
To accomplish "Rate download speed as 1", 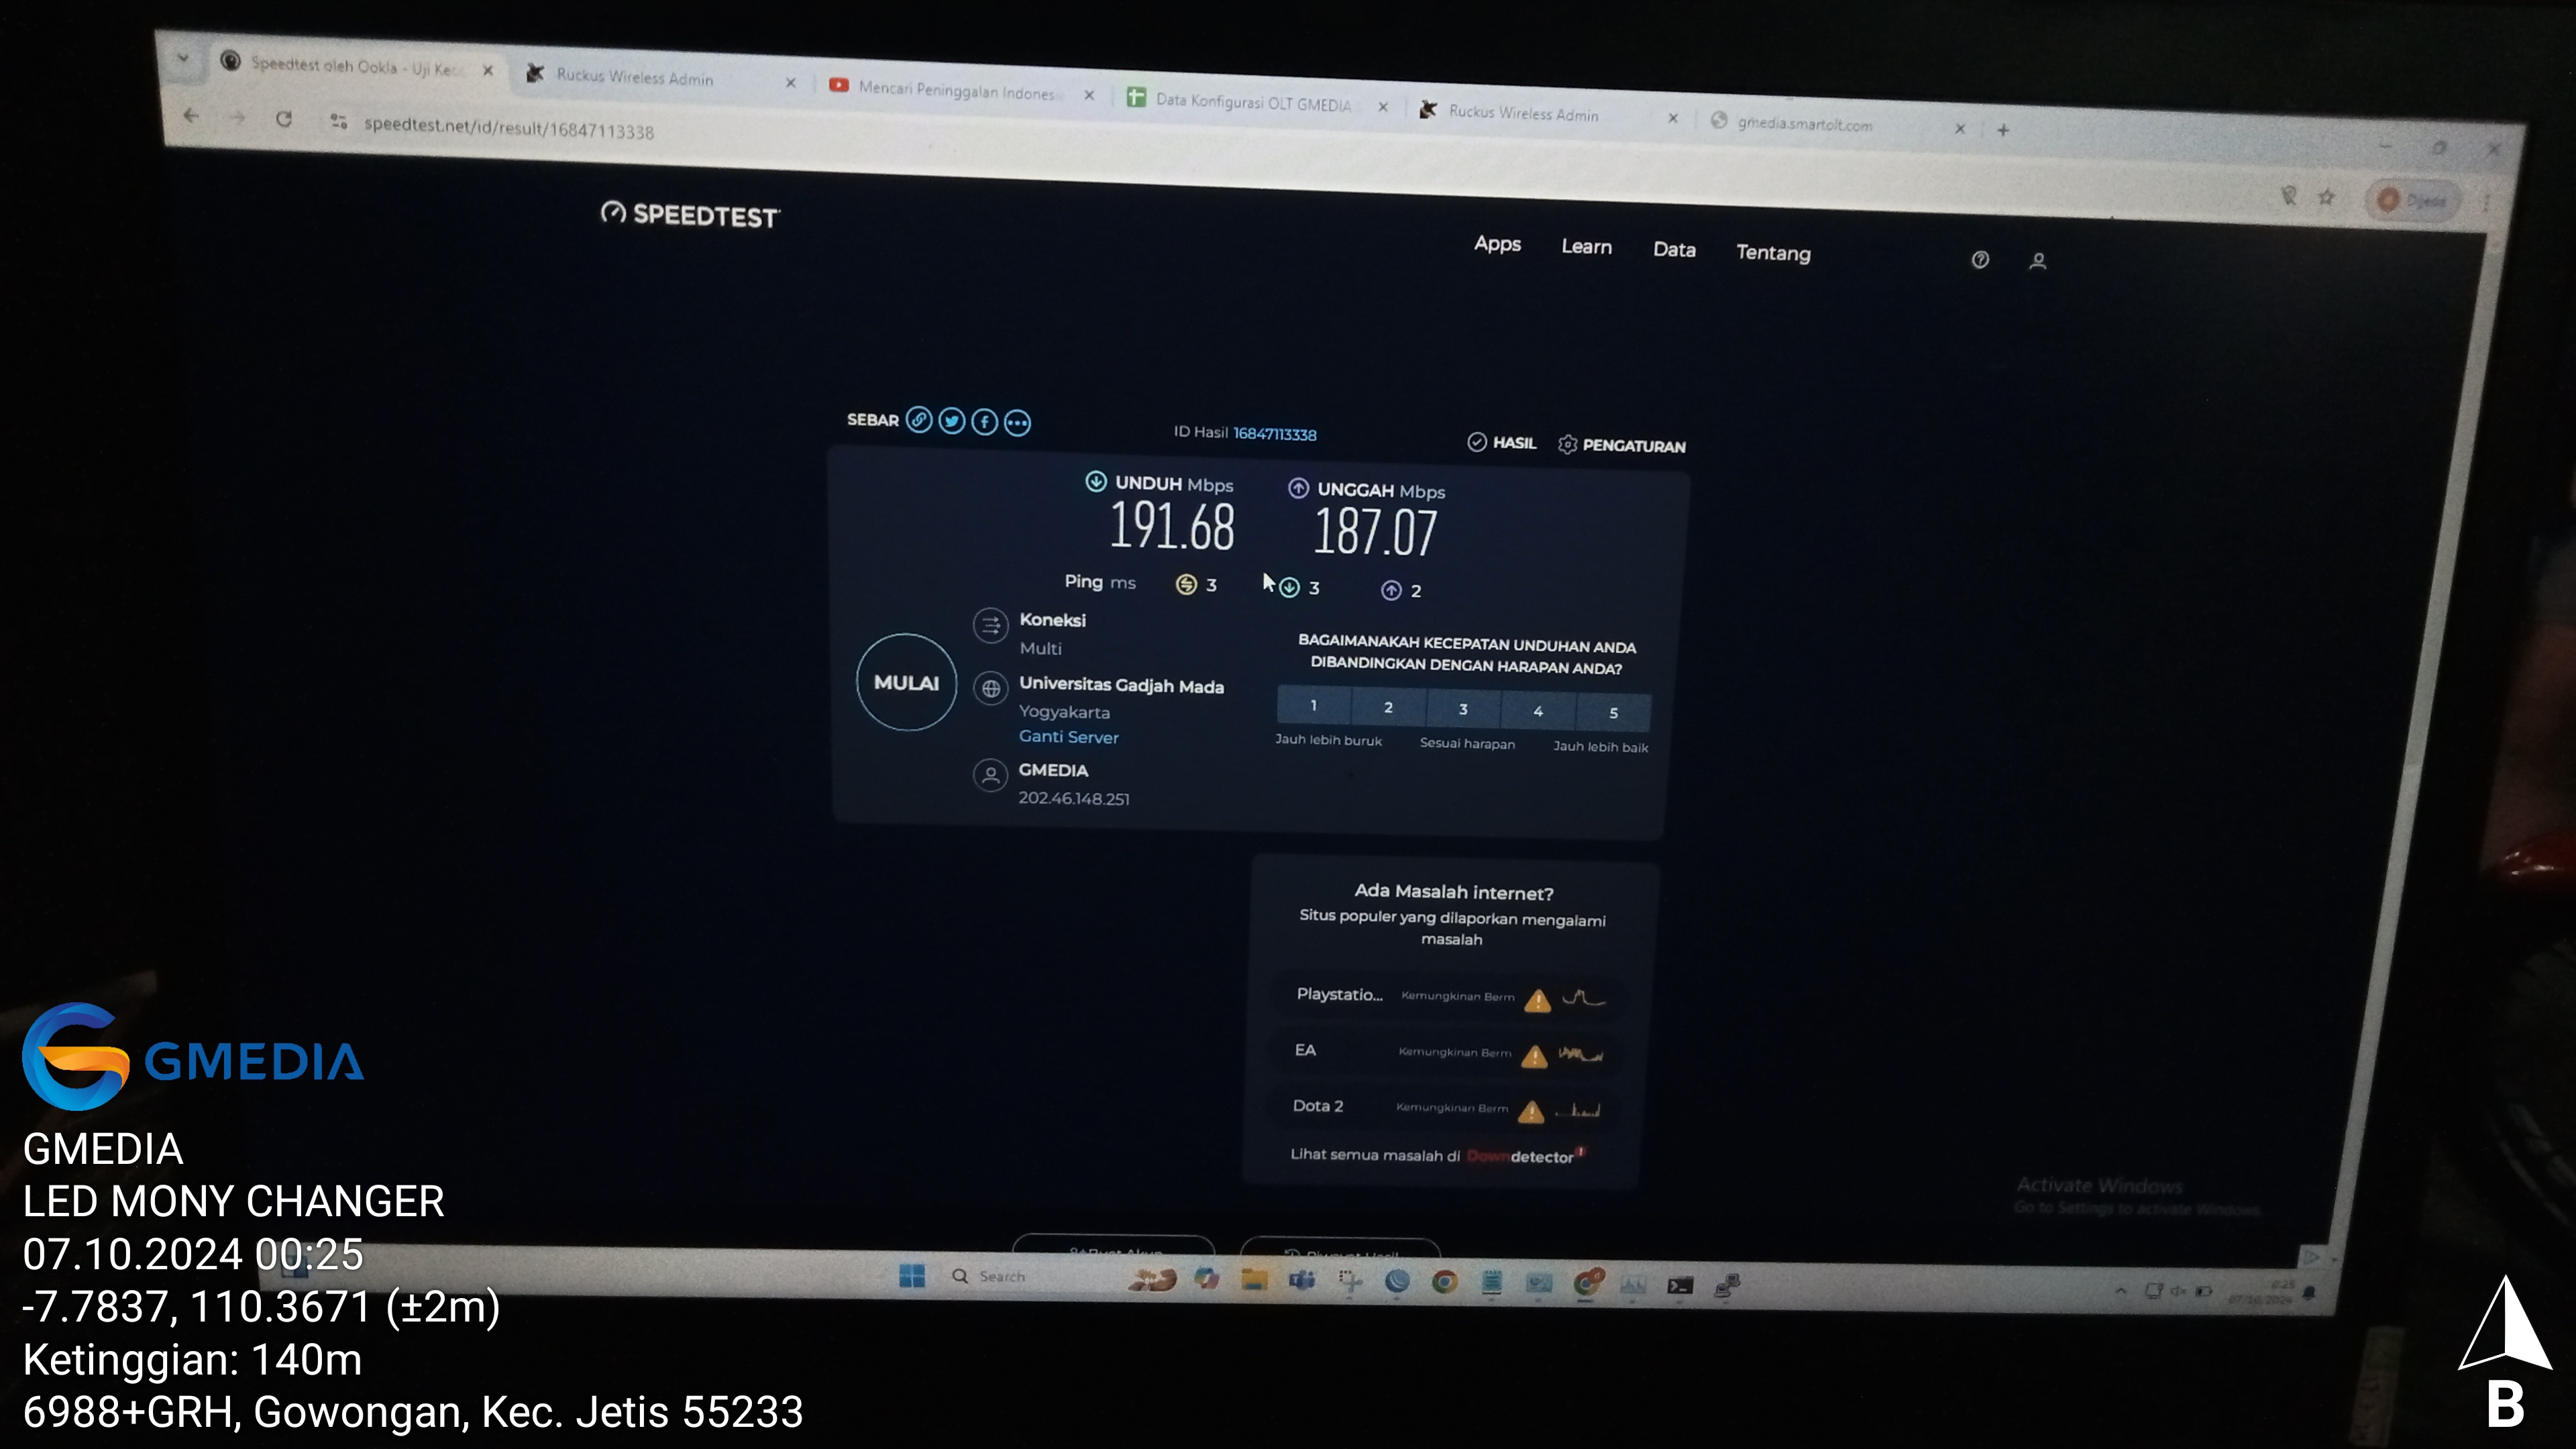I will pyautogui.click(x=1313, y=706).
